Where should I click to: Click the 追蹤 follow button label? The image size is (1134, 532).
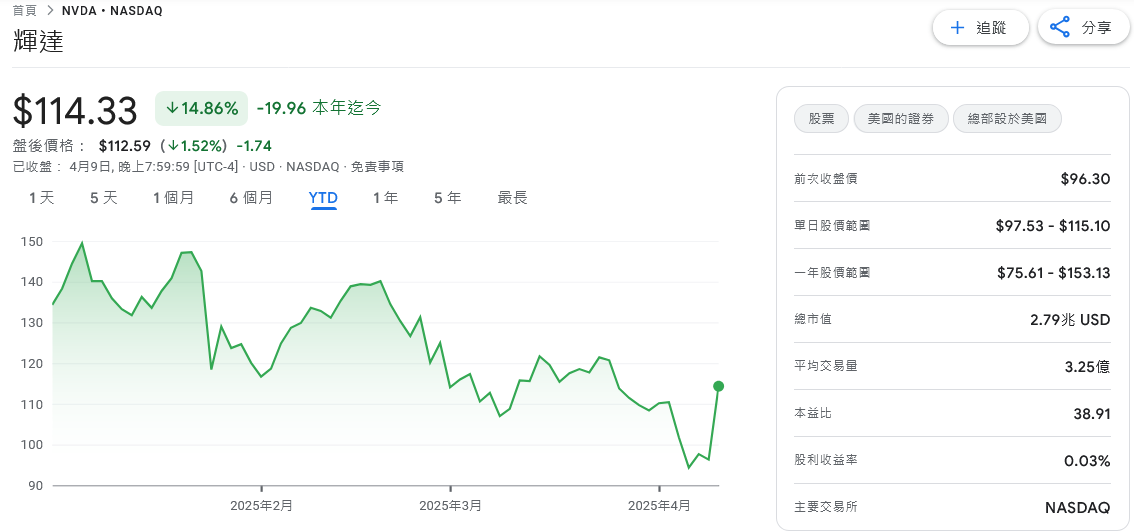pos(992,28)
